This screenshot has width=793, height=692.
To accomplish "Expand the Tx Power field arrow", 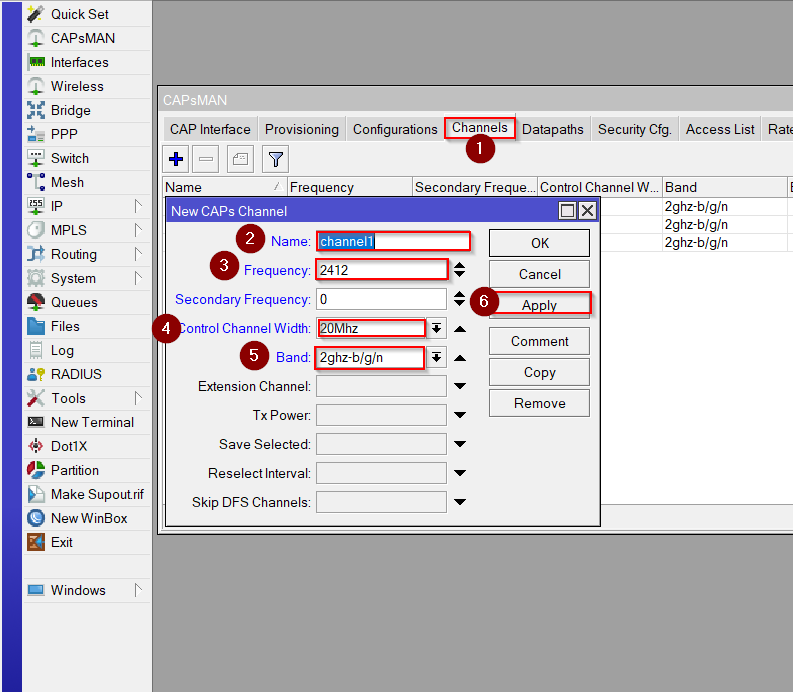I will pyautogui.click(x=460, y=415).
